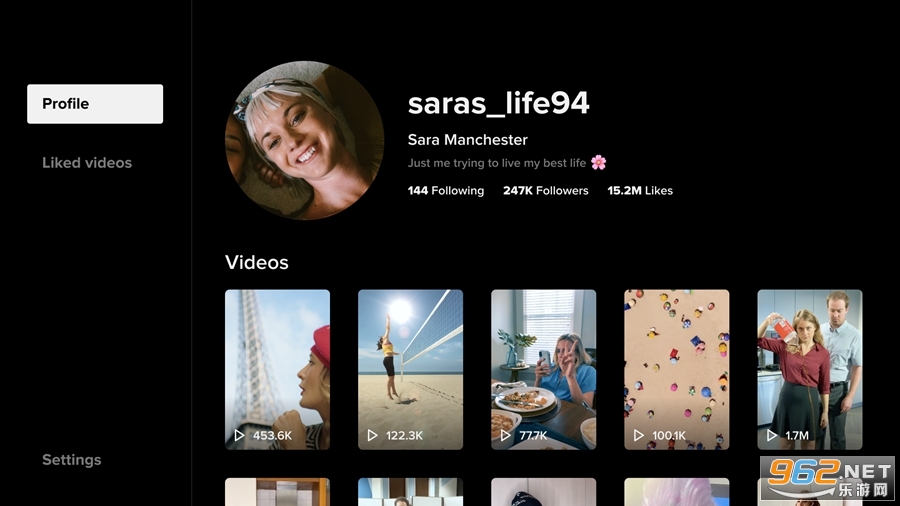Click the Sara Manchester display name
This screenshot has width=900, height=506.
pos(467,139)
